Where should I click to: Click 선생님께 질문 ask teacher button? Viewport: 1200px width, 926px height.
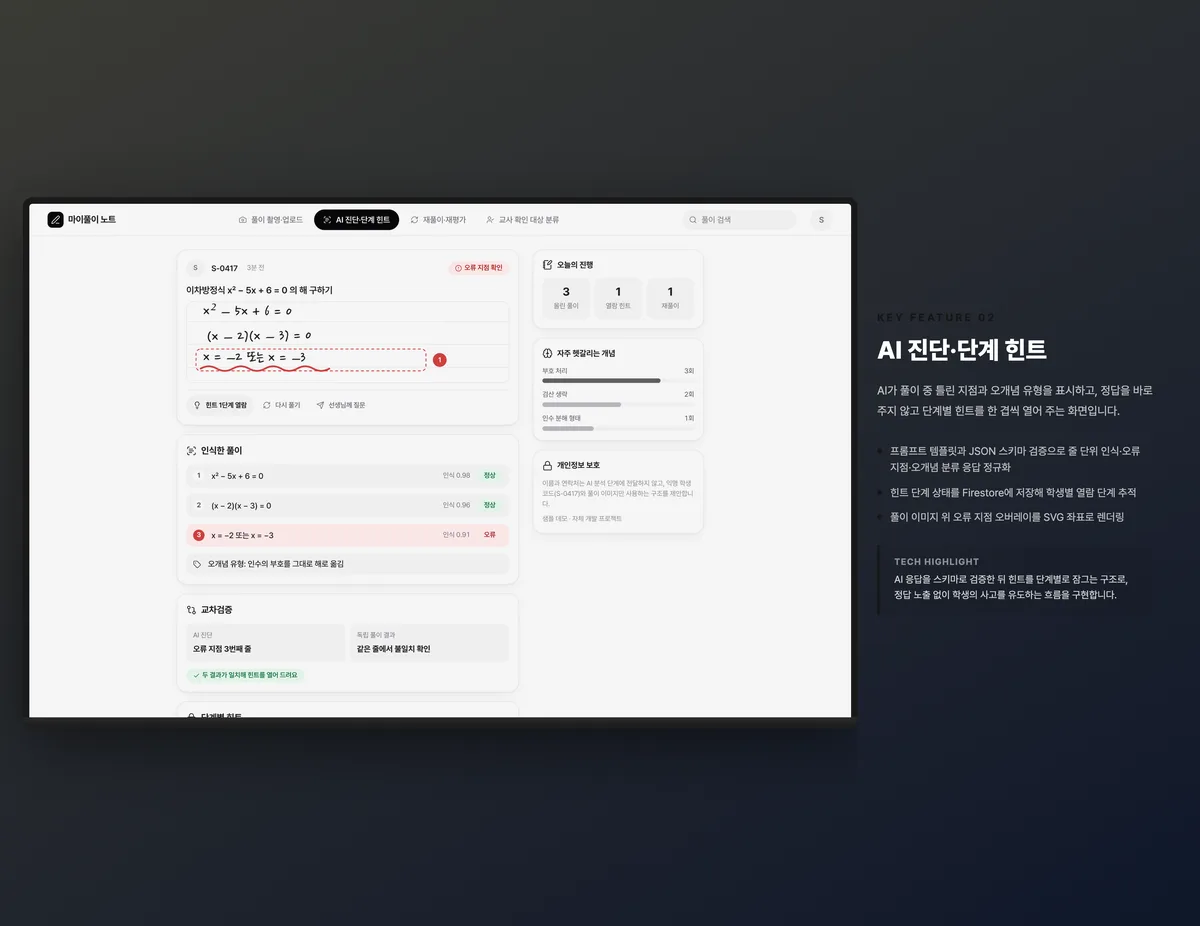(340, 405)
